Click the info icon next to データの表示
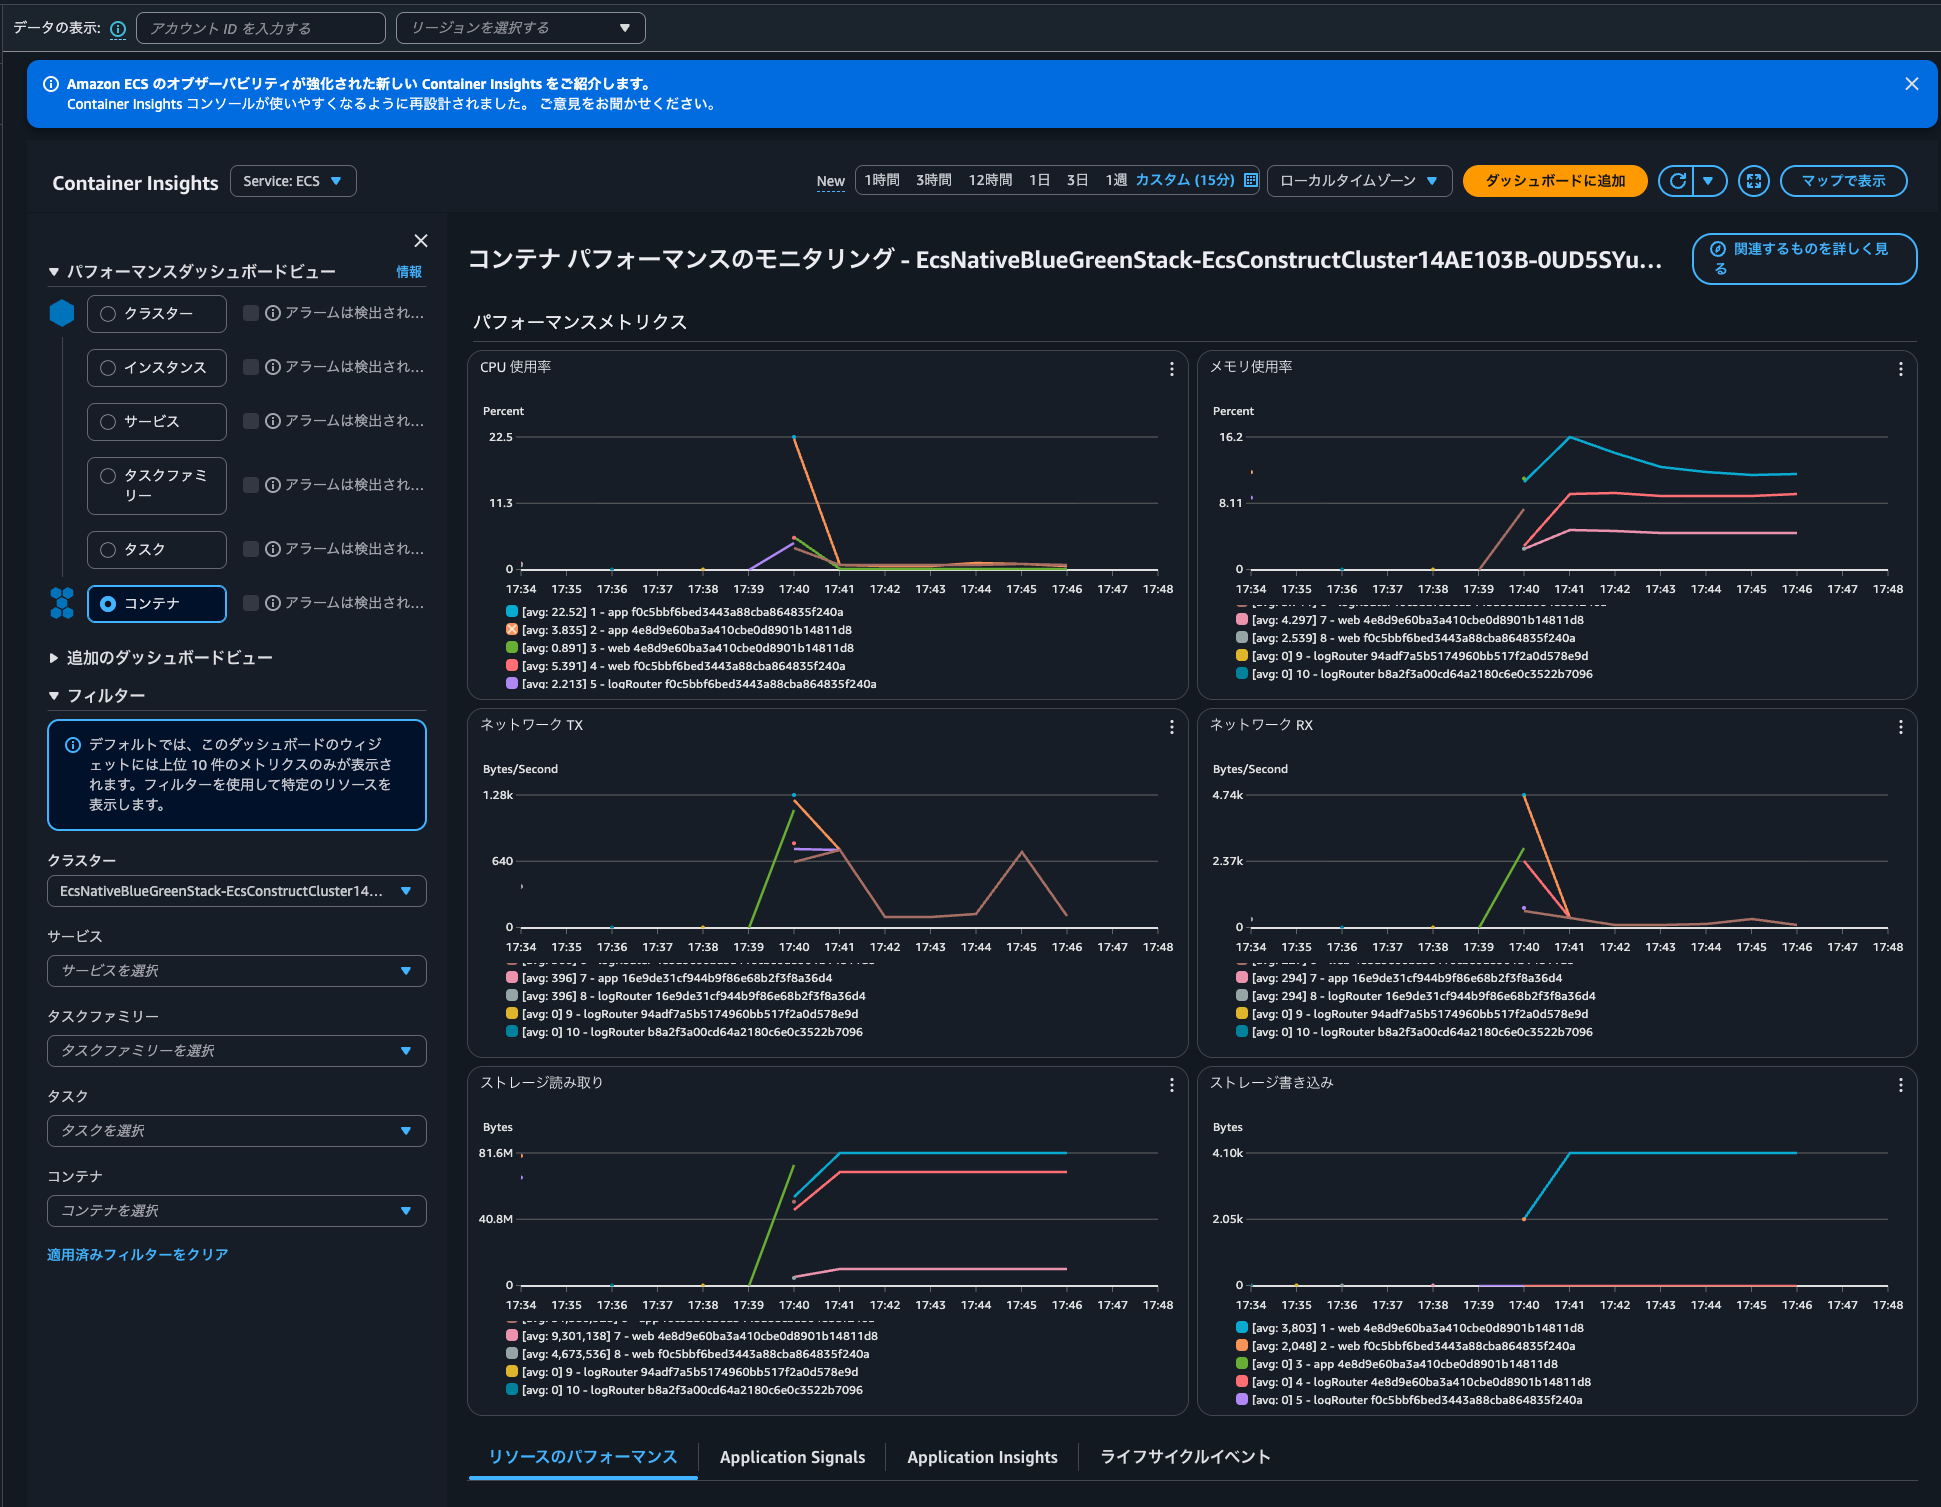1941x1507 pixels. [118, 28]
